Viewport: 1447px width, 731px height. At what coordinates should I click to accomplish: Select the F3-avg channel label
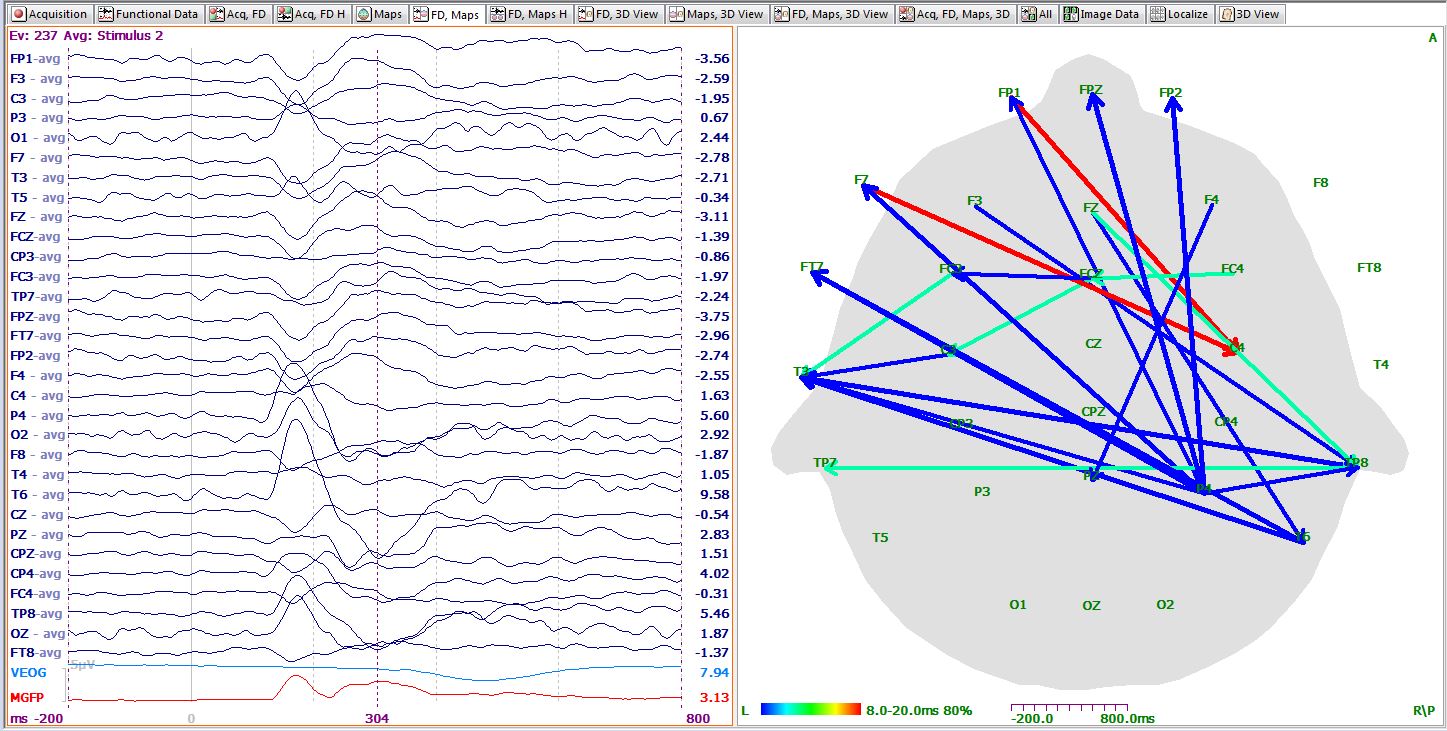coord(37,78)
